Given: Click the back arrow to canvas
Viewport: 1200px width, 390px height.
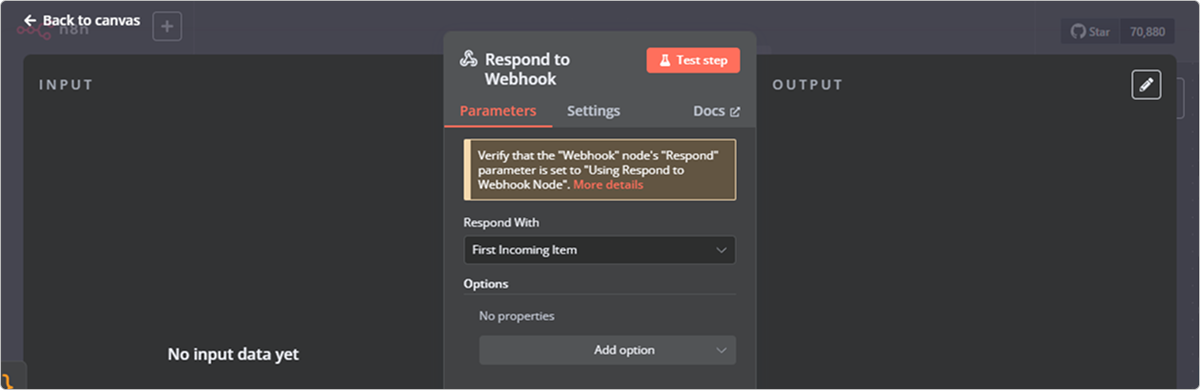Looking at the screenshot, I should coord(30,20).
